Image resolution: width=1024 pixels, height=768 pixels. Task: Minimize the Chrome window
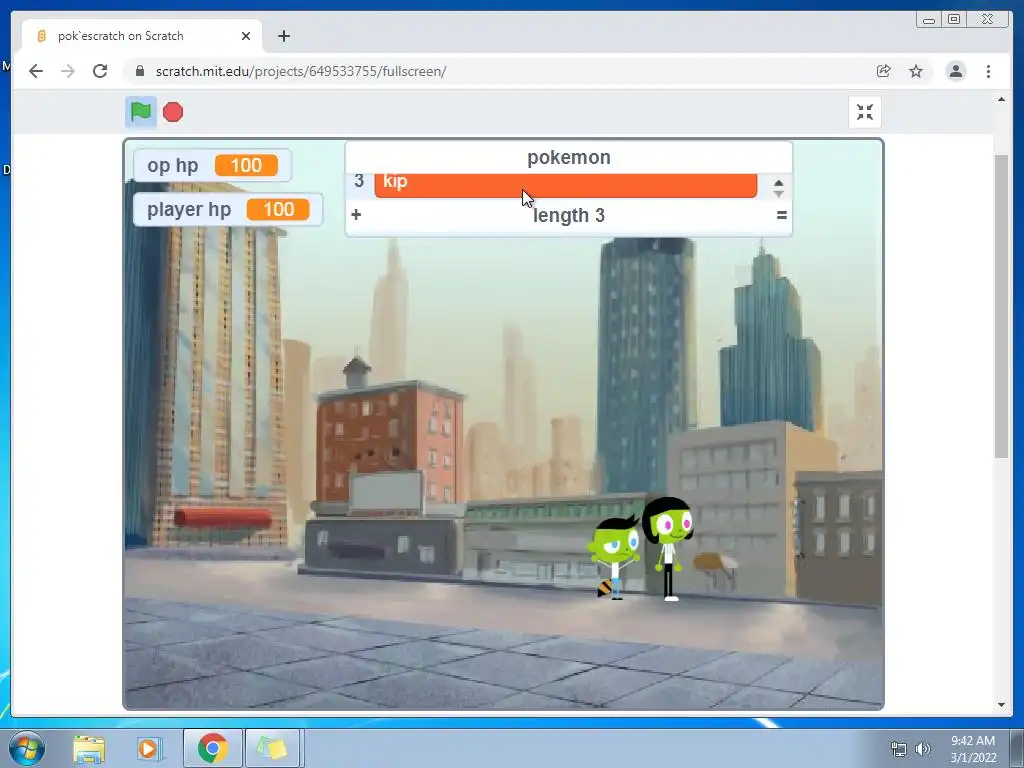(929, 20)
